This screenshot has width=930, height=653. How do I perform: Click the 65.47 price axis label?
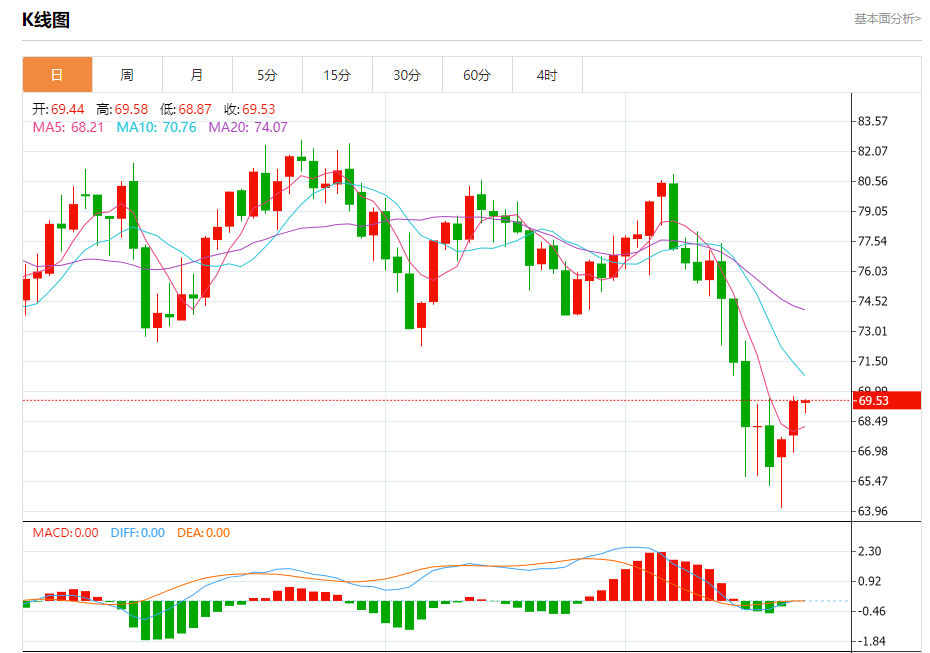(873, 481)
